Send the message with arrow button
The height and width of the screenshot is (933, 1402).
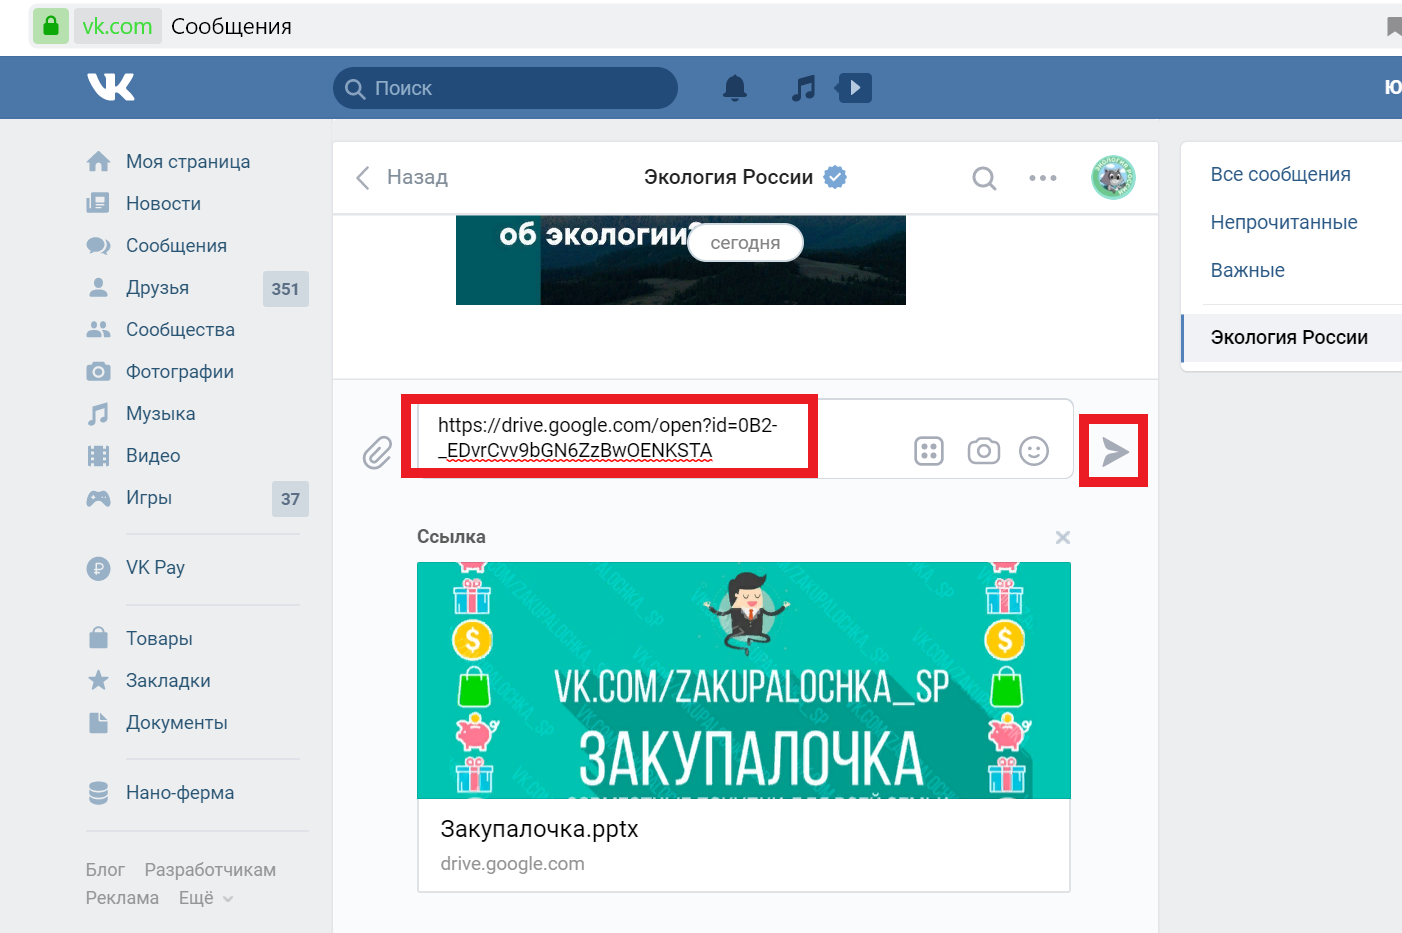1115,452
